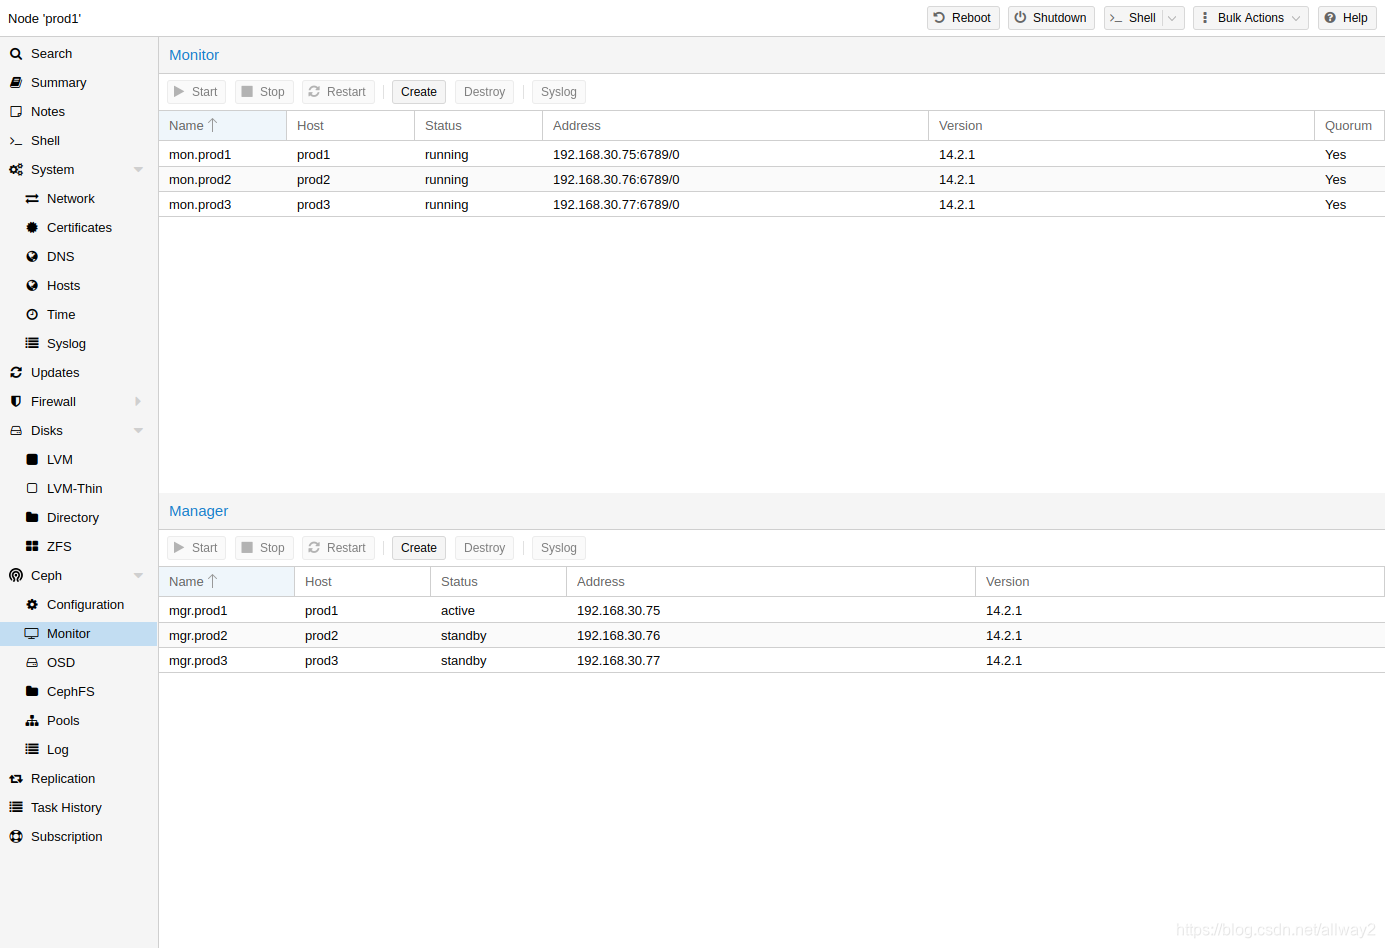Open the Network arrows icon
Screen dimensions: 1385x948
(32, 199)
